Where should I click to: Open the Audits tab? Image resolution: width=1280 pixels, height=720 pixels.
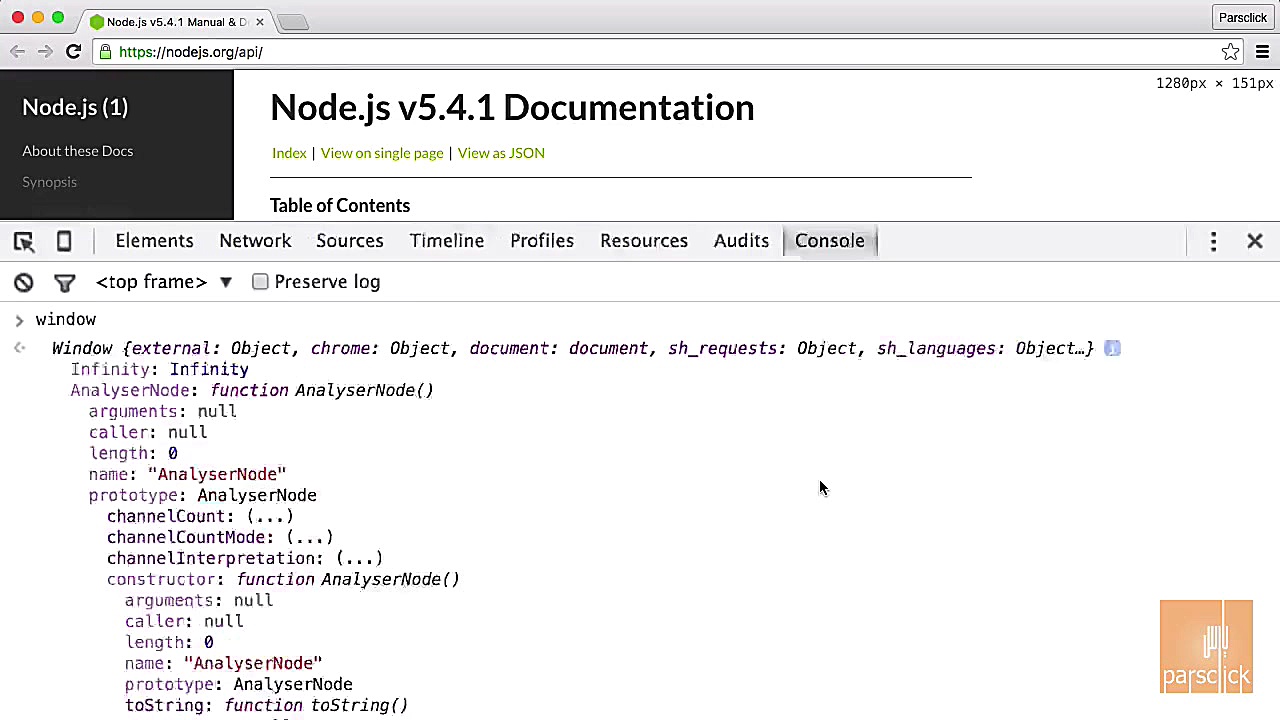[x=741, y=241]
